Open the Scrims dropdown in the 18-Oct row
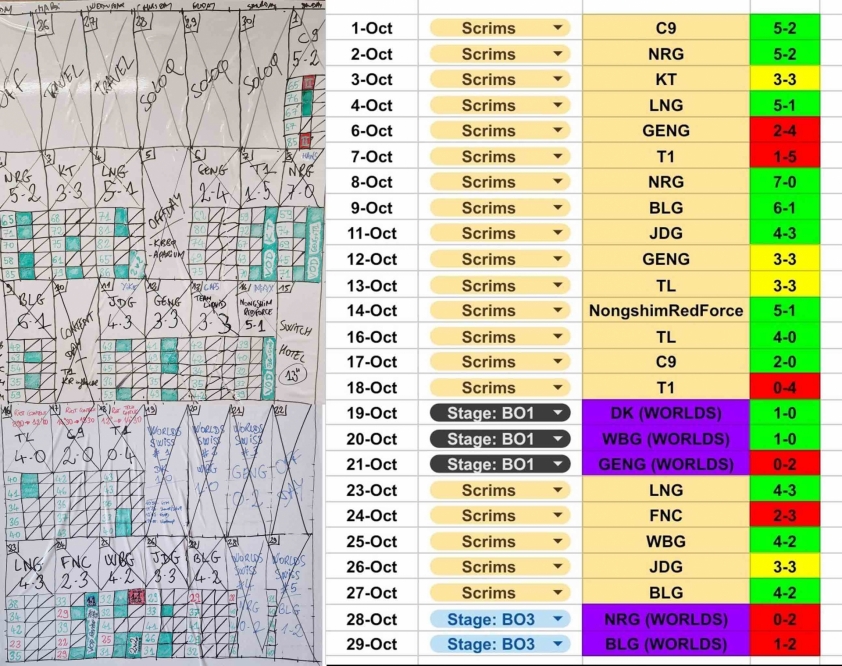The image size is (842, 666). click(x=500, y=388)
